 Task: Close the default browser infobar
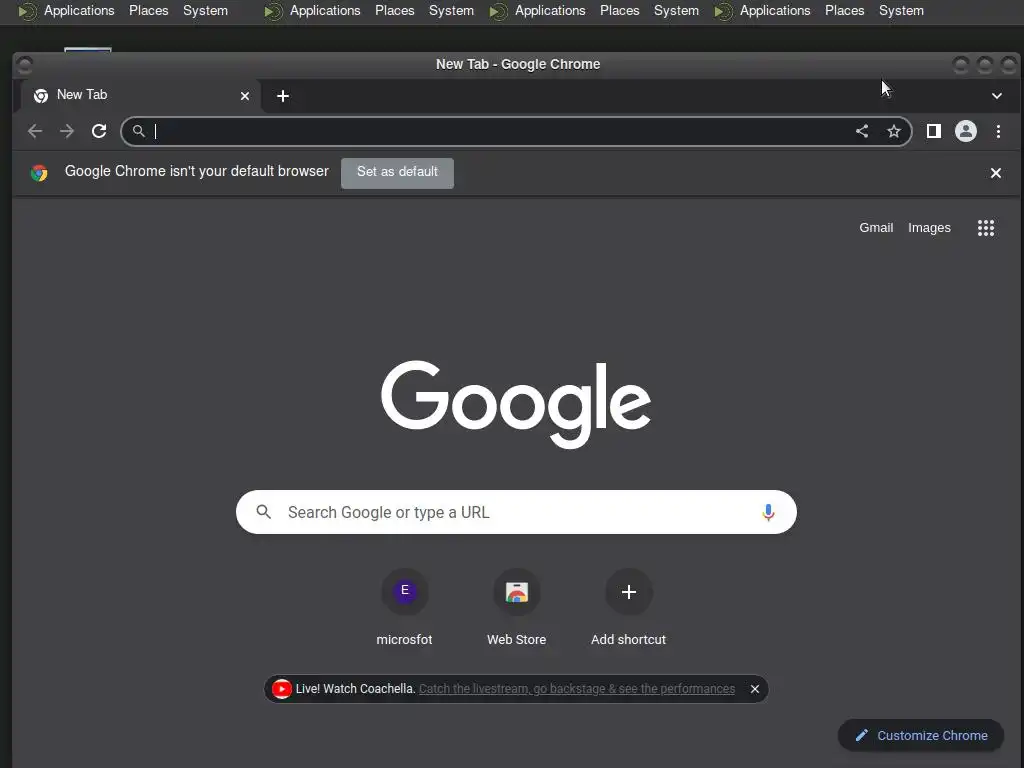click(x=996, y=173)
